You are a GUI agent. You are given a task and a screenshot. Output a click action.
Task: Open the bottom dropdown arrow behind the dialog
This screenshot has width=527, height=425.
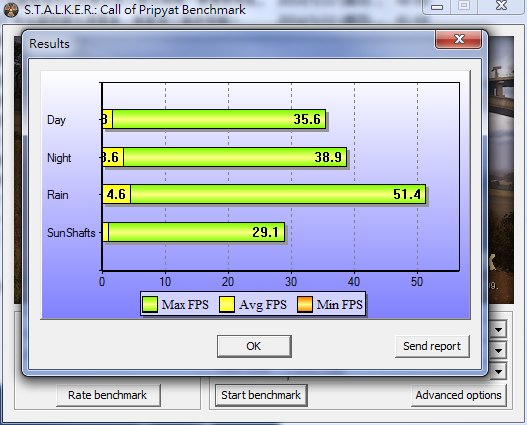498,372
